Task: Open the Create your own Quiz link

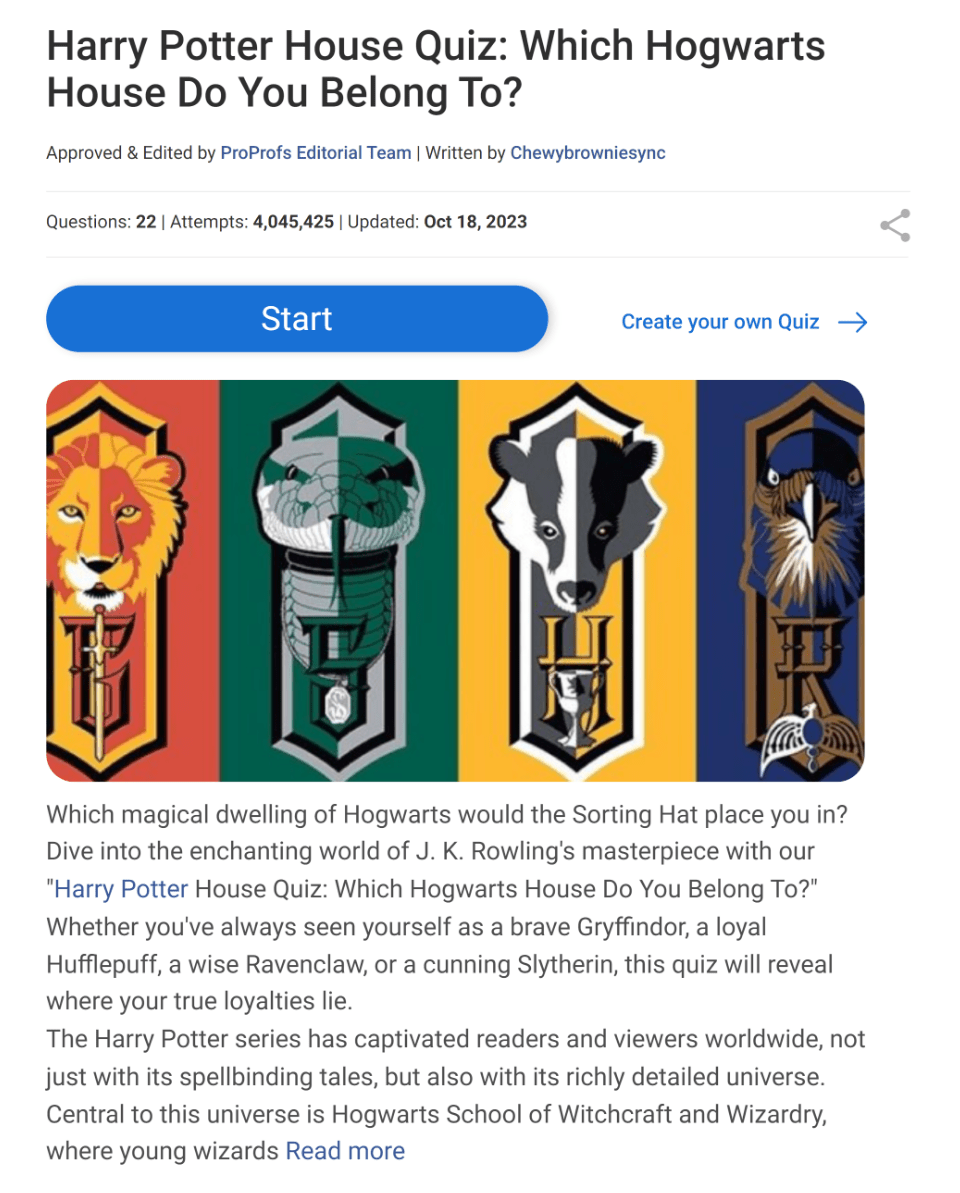Action: click(x=720, y=322)
